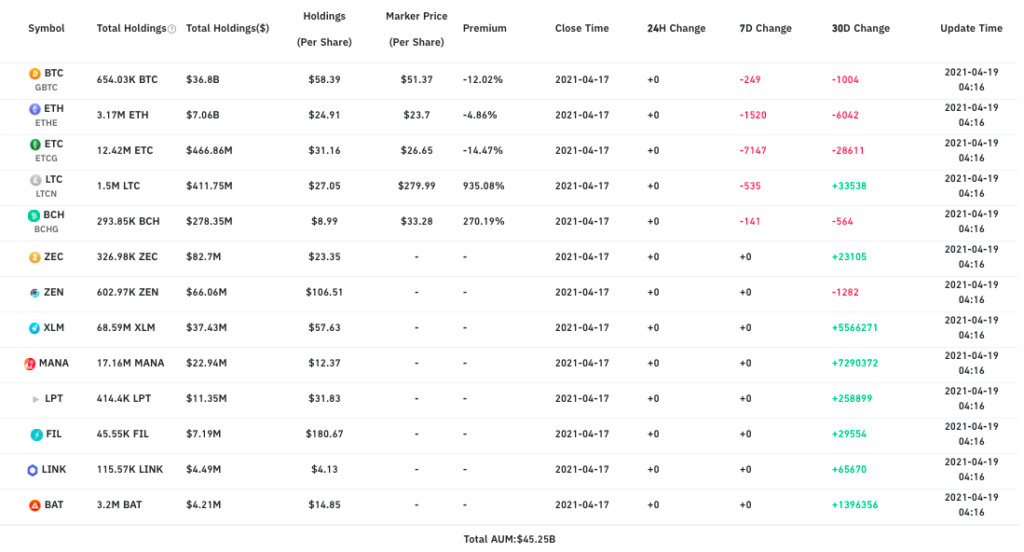Click the Bitcoin BTC coin icon
1024x552 pixels.
(34, 74)
